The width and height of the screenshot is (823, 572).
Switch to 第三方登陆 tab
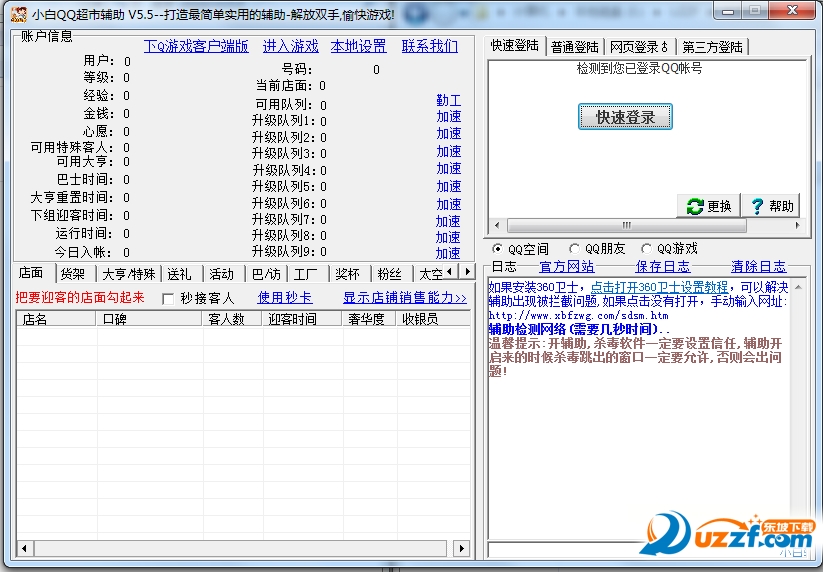(x=712, y=47)
